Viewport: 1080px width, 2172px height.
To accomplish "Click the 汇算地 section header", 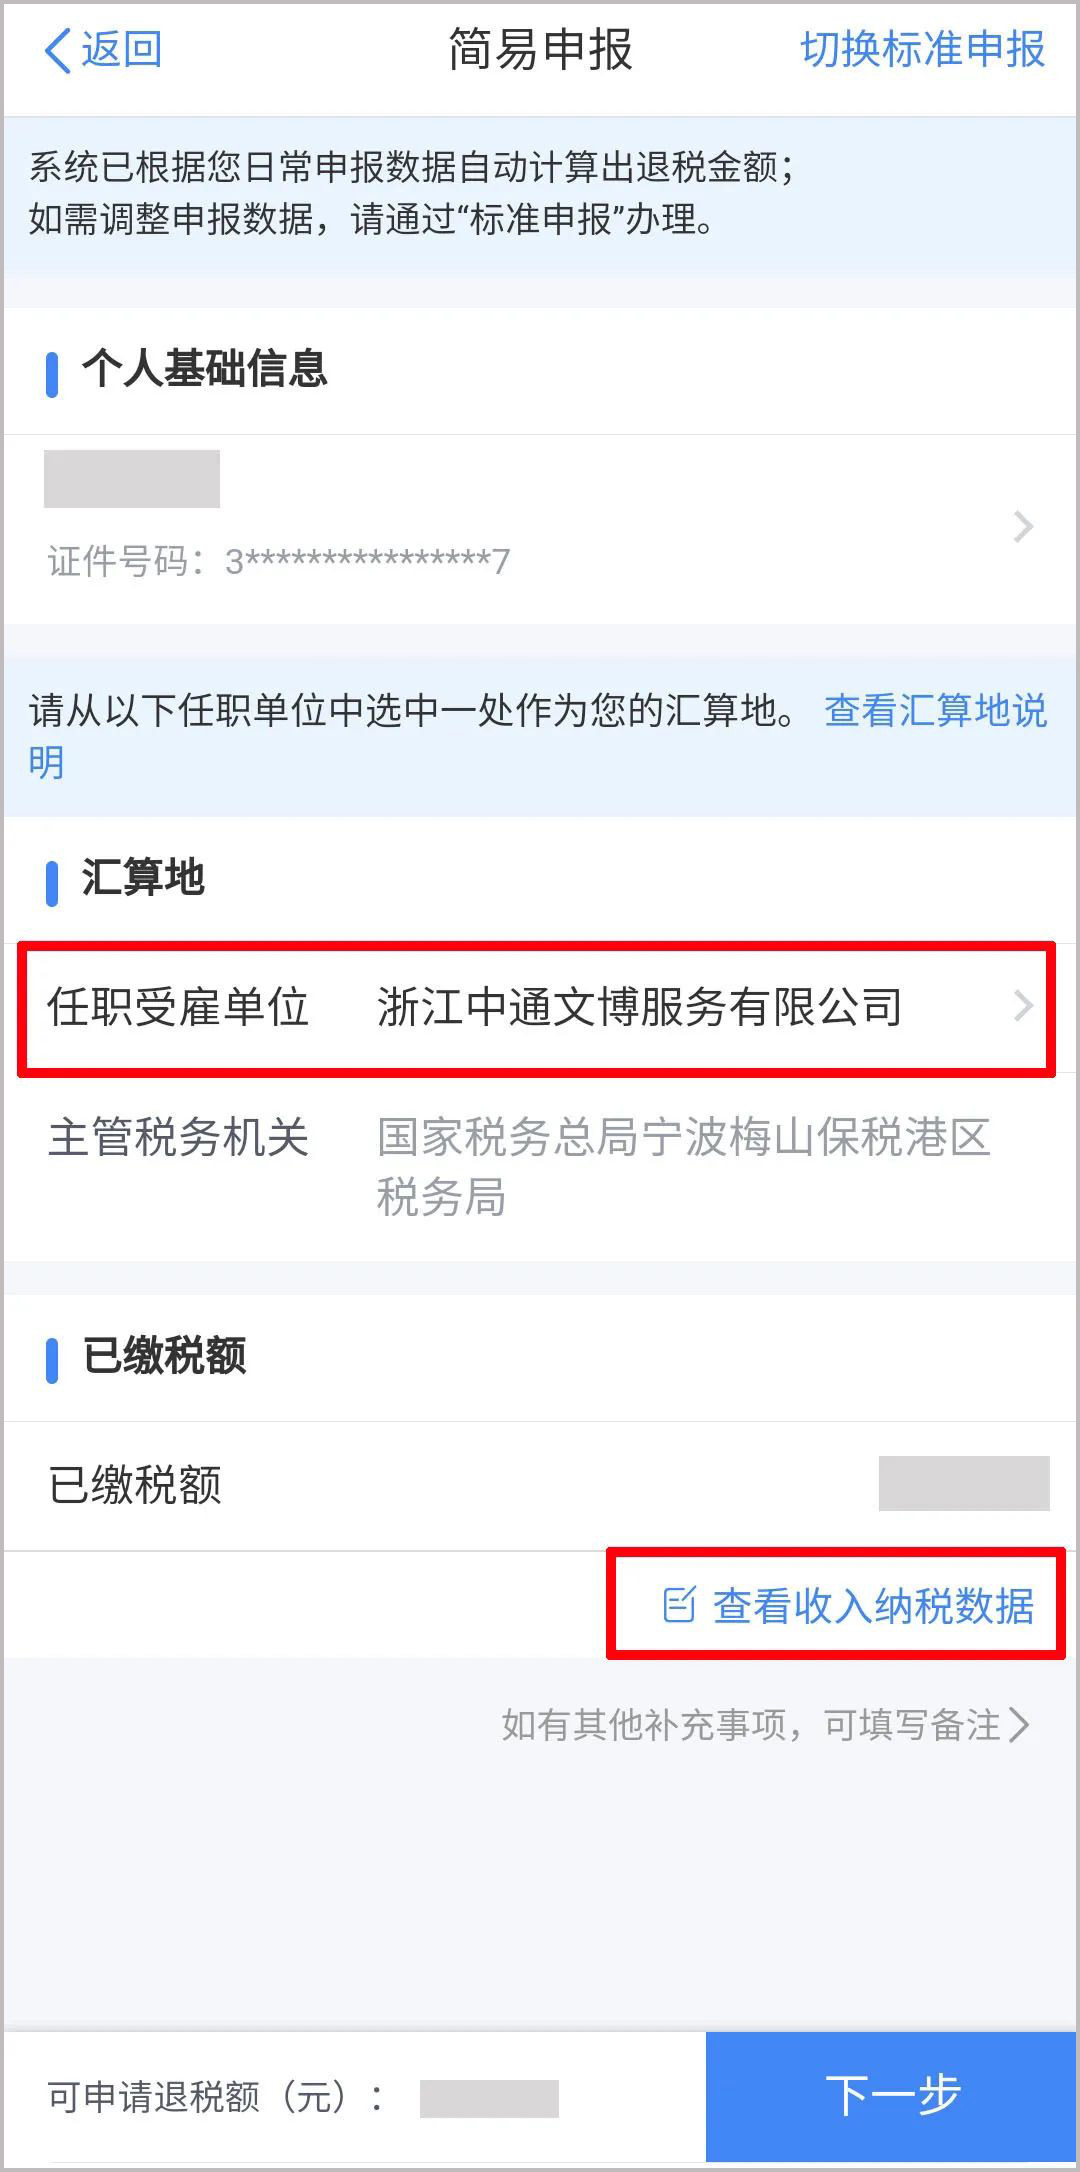I will pos(143,878).
